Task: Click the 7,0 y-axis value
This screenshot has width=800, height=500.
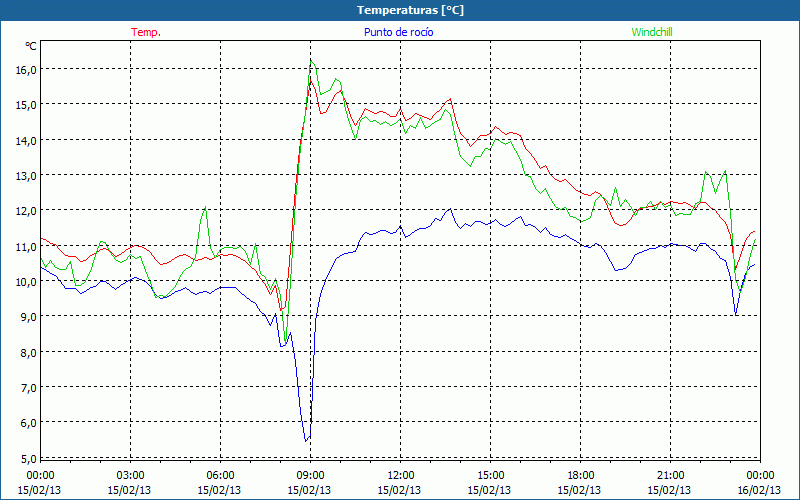Action: coord(28,388)
